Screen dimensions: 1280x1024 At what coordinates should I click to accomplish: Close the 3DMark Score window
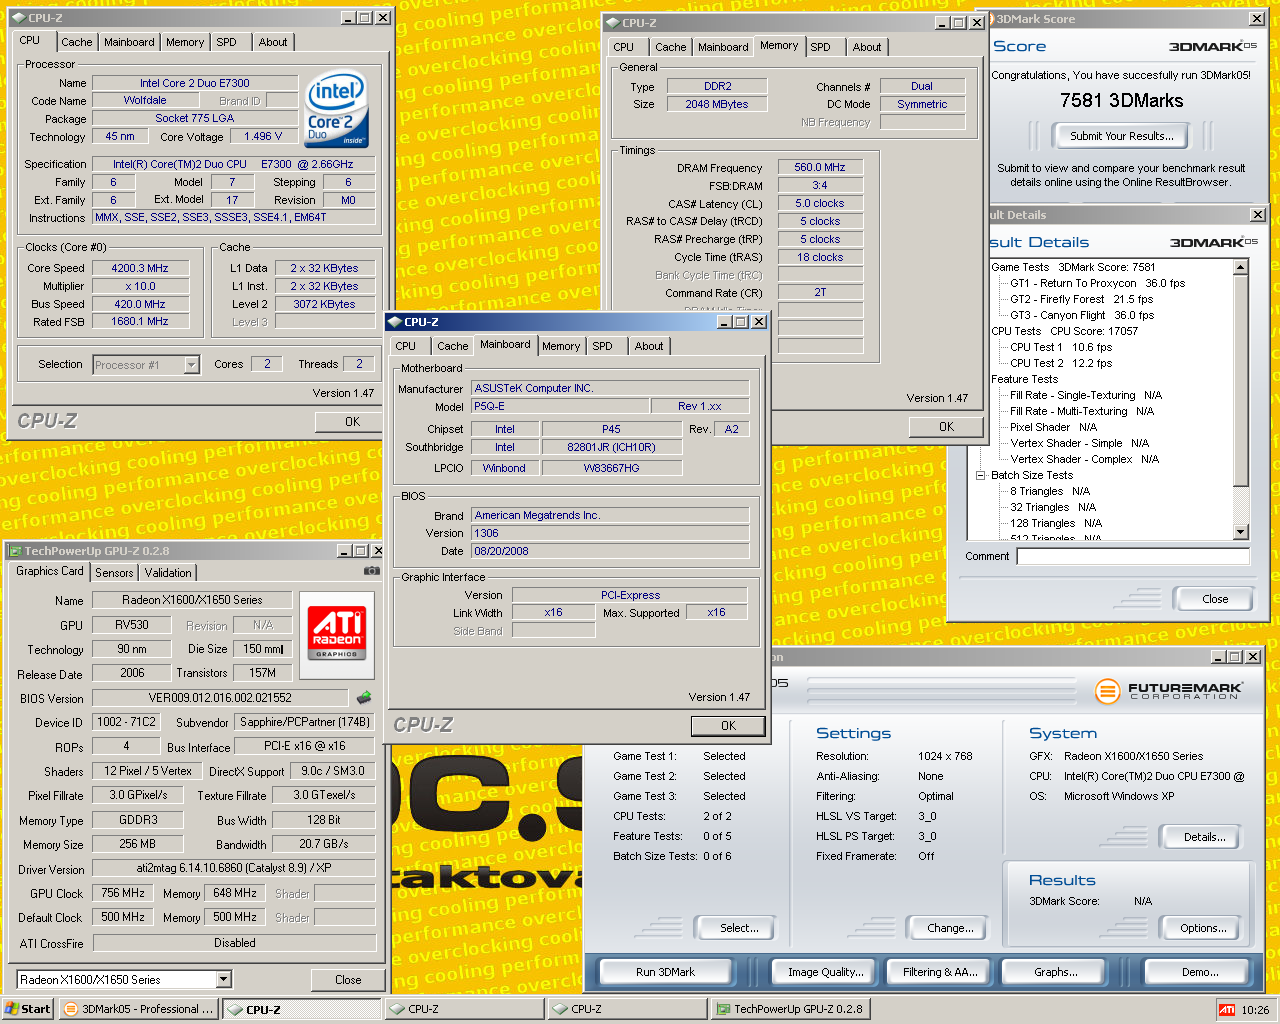click(1257, 19)
